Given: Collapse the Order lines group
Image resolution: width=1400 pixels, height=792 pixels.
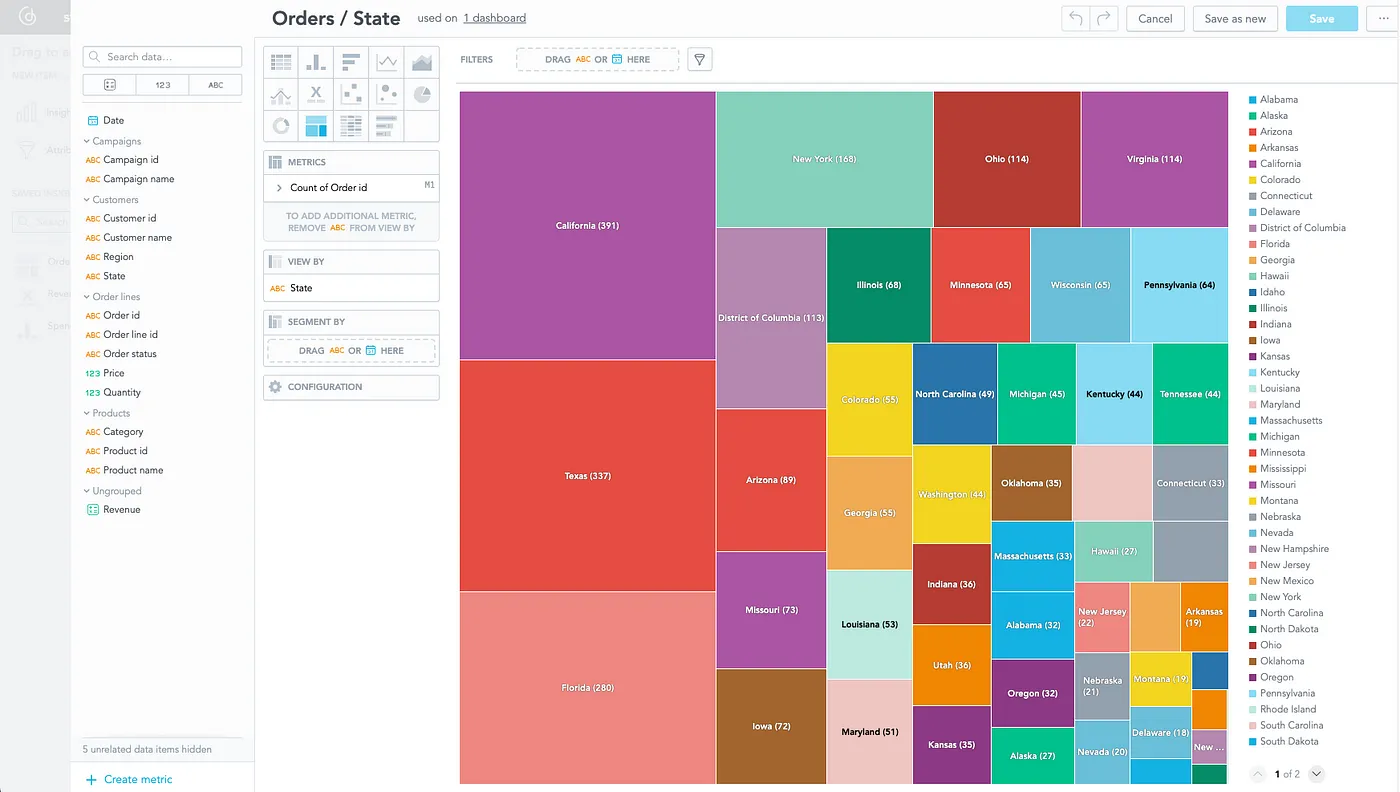Looking at the screenshot, I should click(x=87, y=297).
